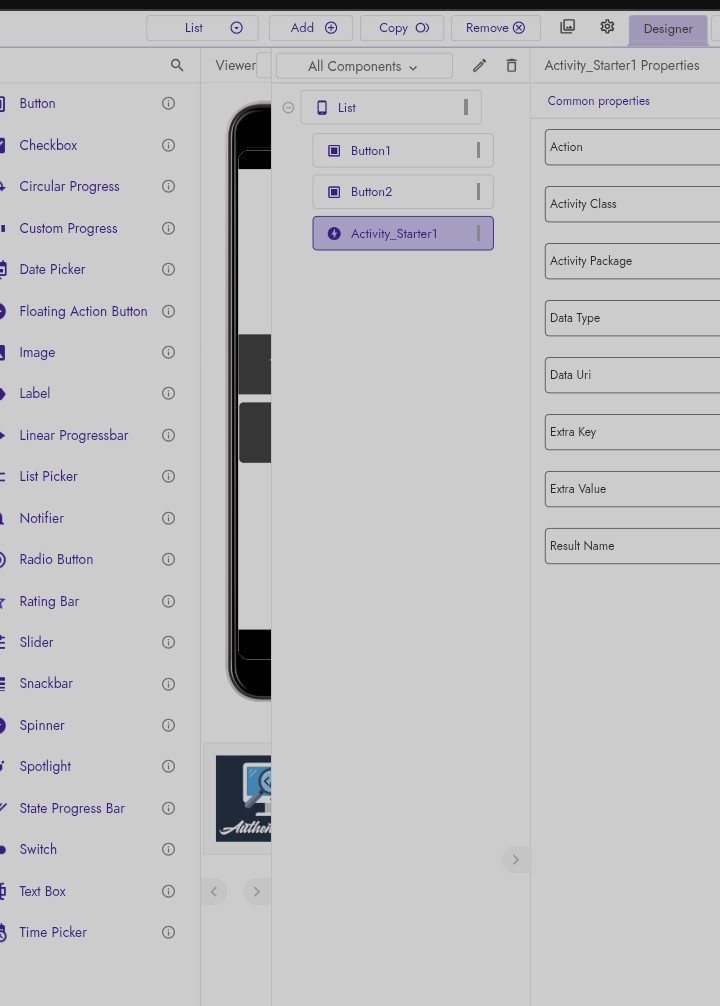Focus the Action property field
Image resolution: width=720 pixels, height=1006 pixels.
pyautogui.click(x=633, y=147)
